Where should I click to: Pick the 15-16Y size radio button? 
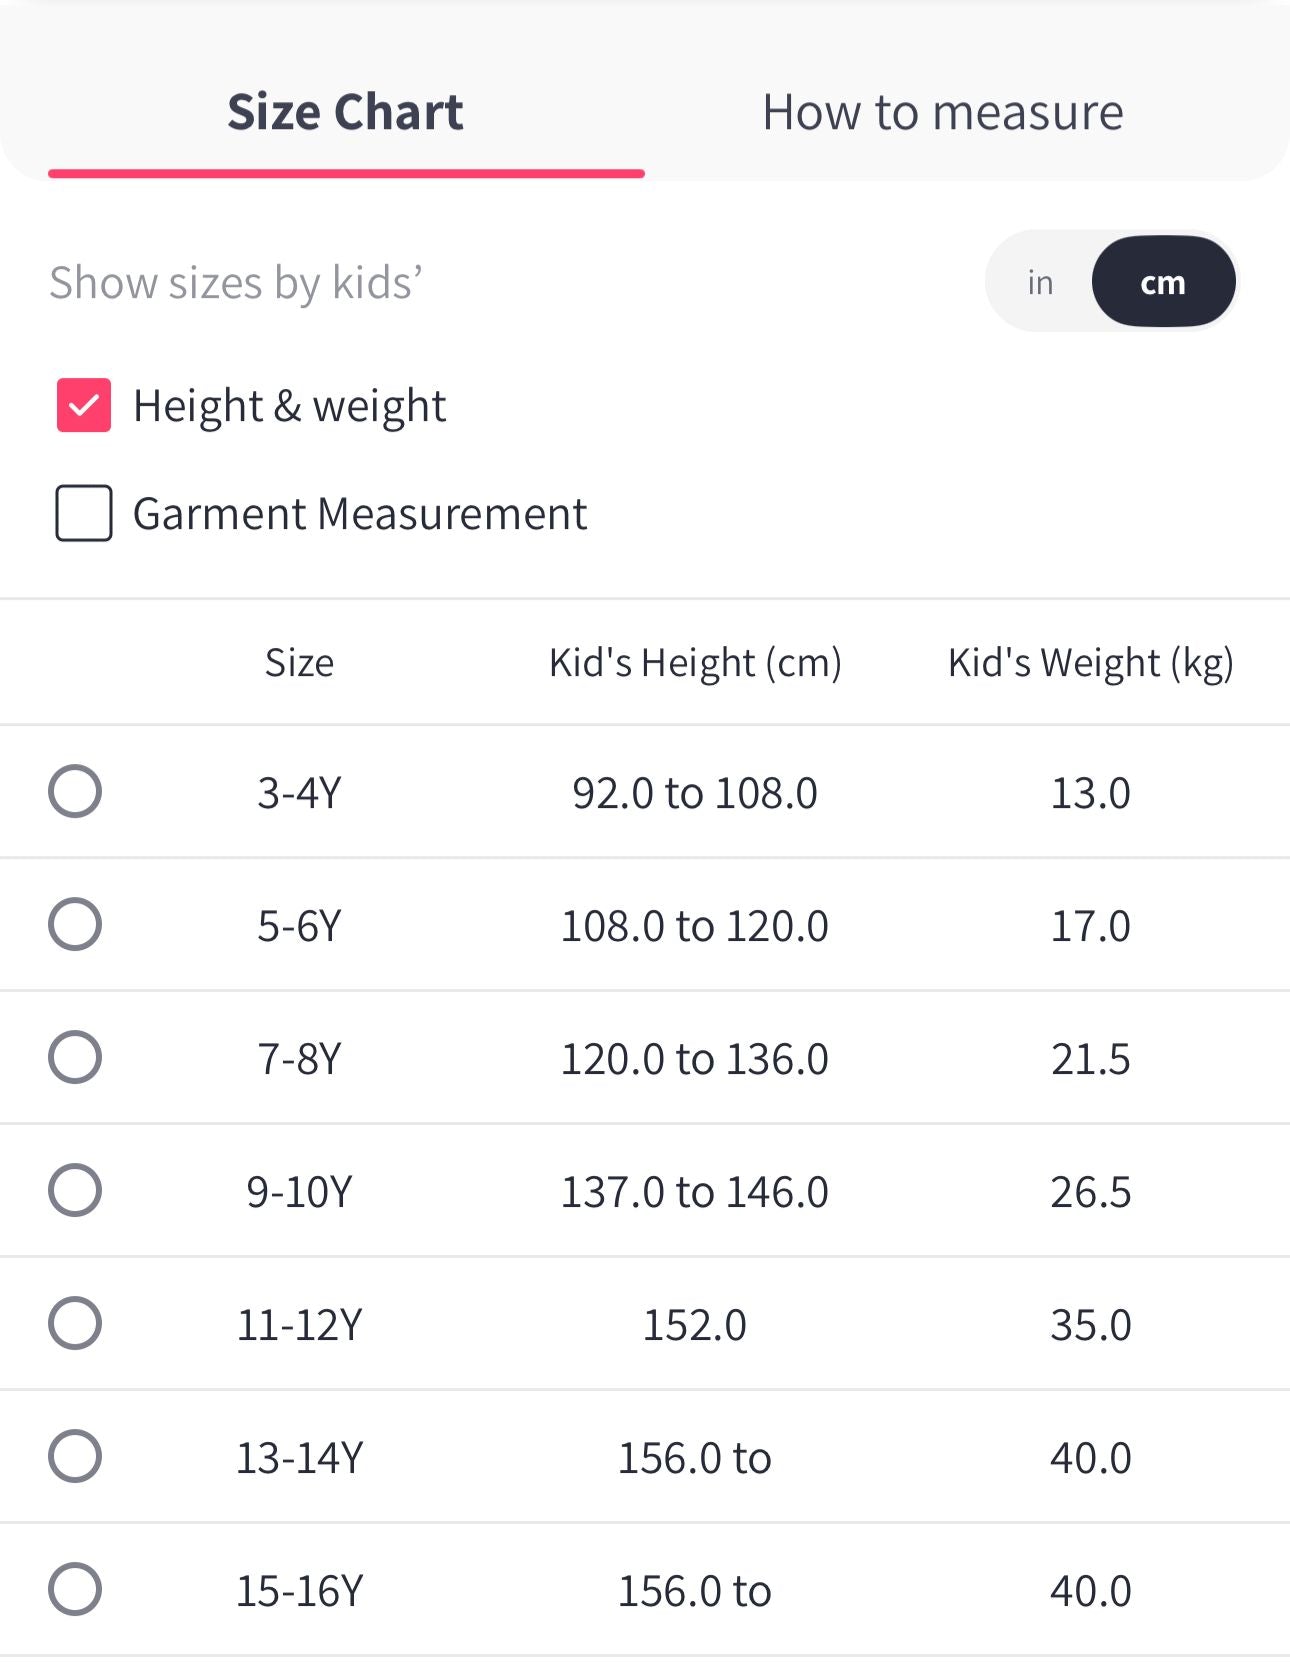click(x=75, y=1589)
